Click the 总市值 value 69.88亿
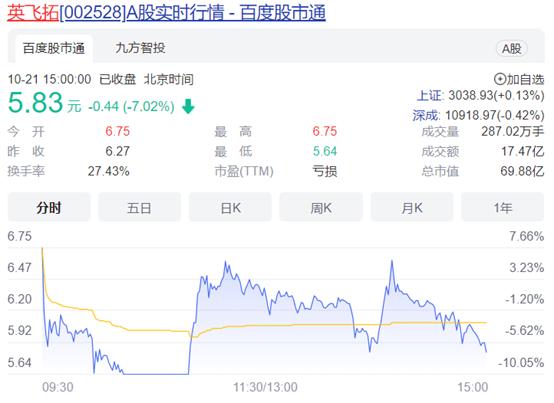This screenshot has width=554, height=403. (522, 171)
